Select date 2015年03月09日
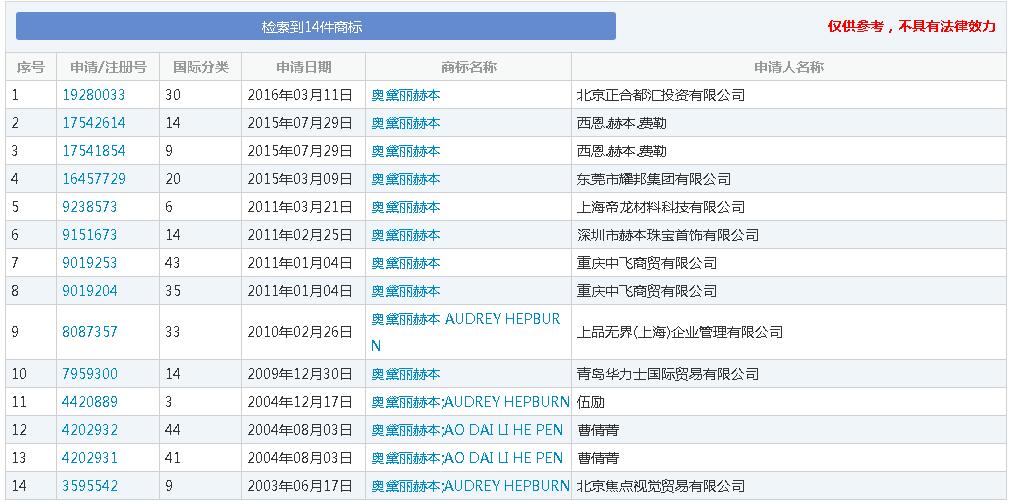1010x504 pixels. click(300, 179)
